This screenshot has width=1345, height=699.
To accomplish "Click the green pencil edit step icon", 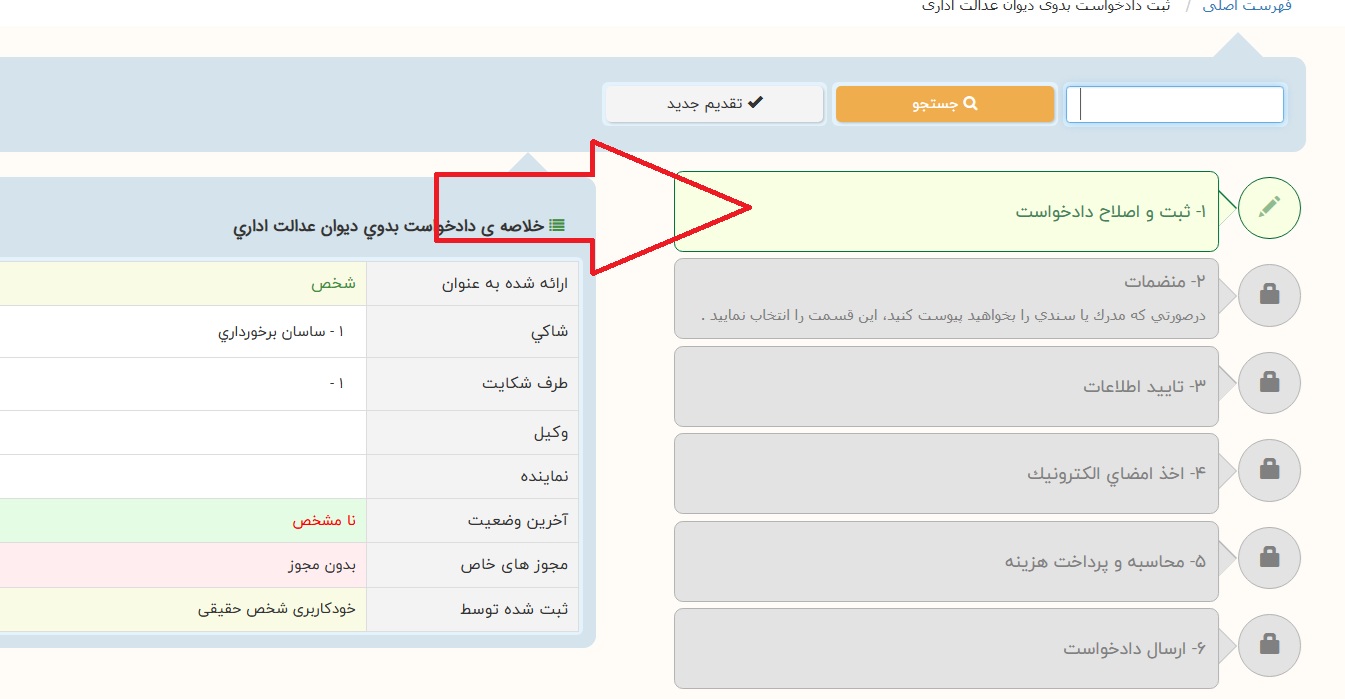I will click(1269, 208).
